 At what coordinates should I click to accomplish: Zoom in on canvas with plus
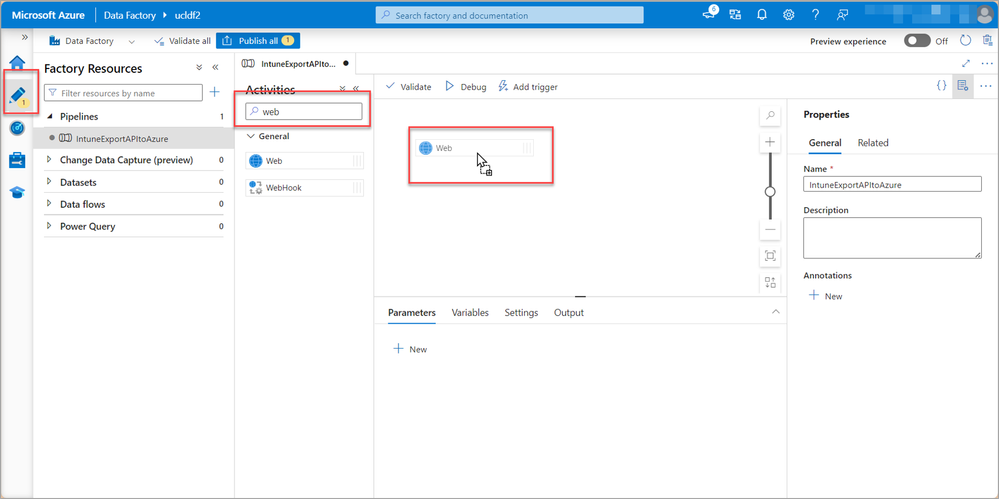pyautogui.click(x=770, y=141)
